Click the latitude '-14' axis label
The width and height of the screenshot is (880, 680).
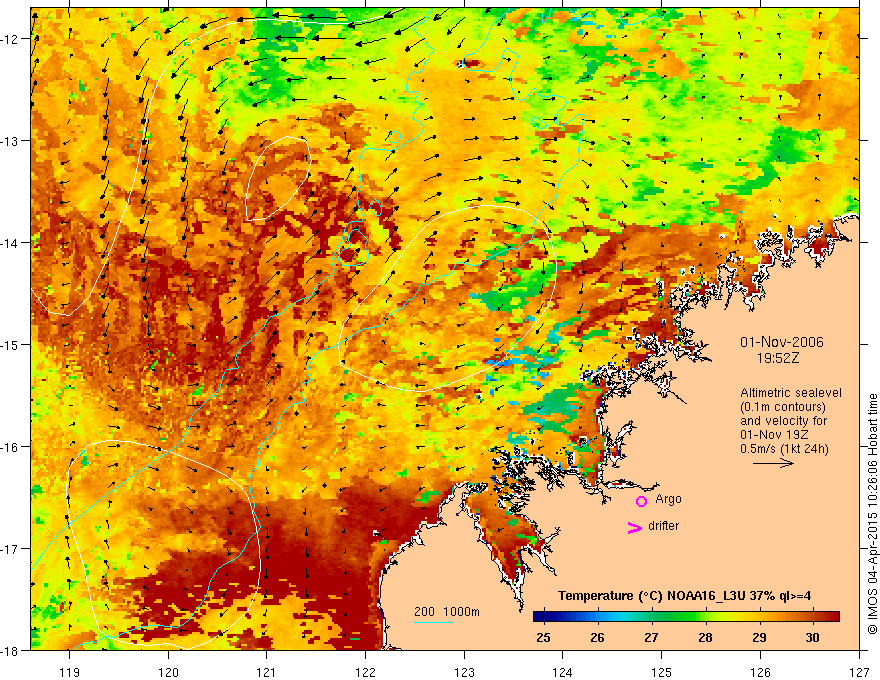pyautogui.click(x=10, y=243)
